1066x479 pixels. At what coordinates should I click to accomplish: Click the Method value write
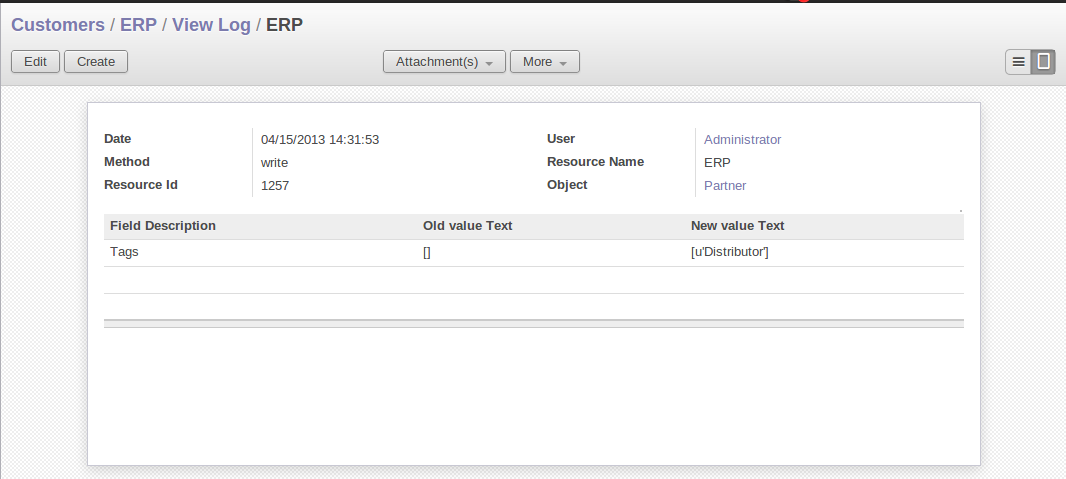click(275, 163)
